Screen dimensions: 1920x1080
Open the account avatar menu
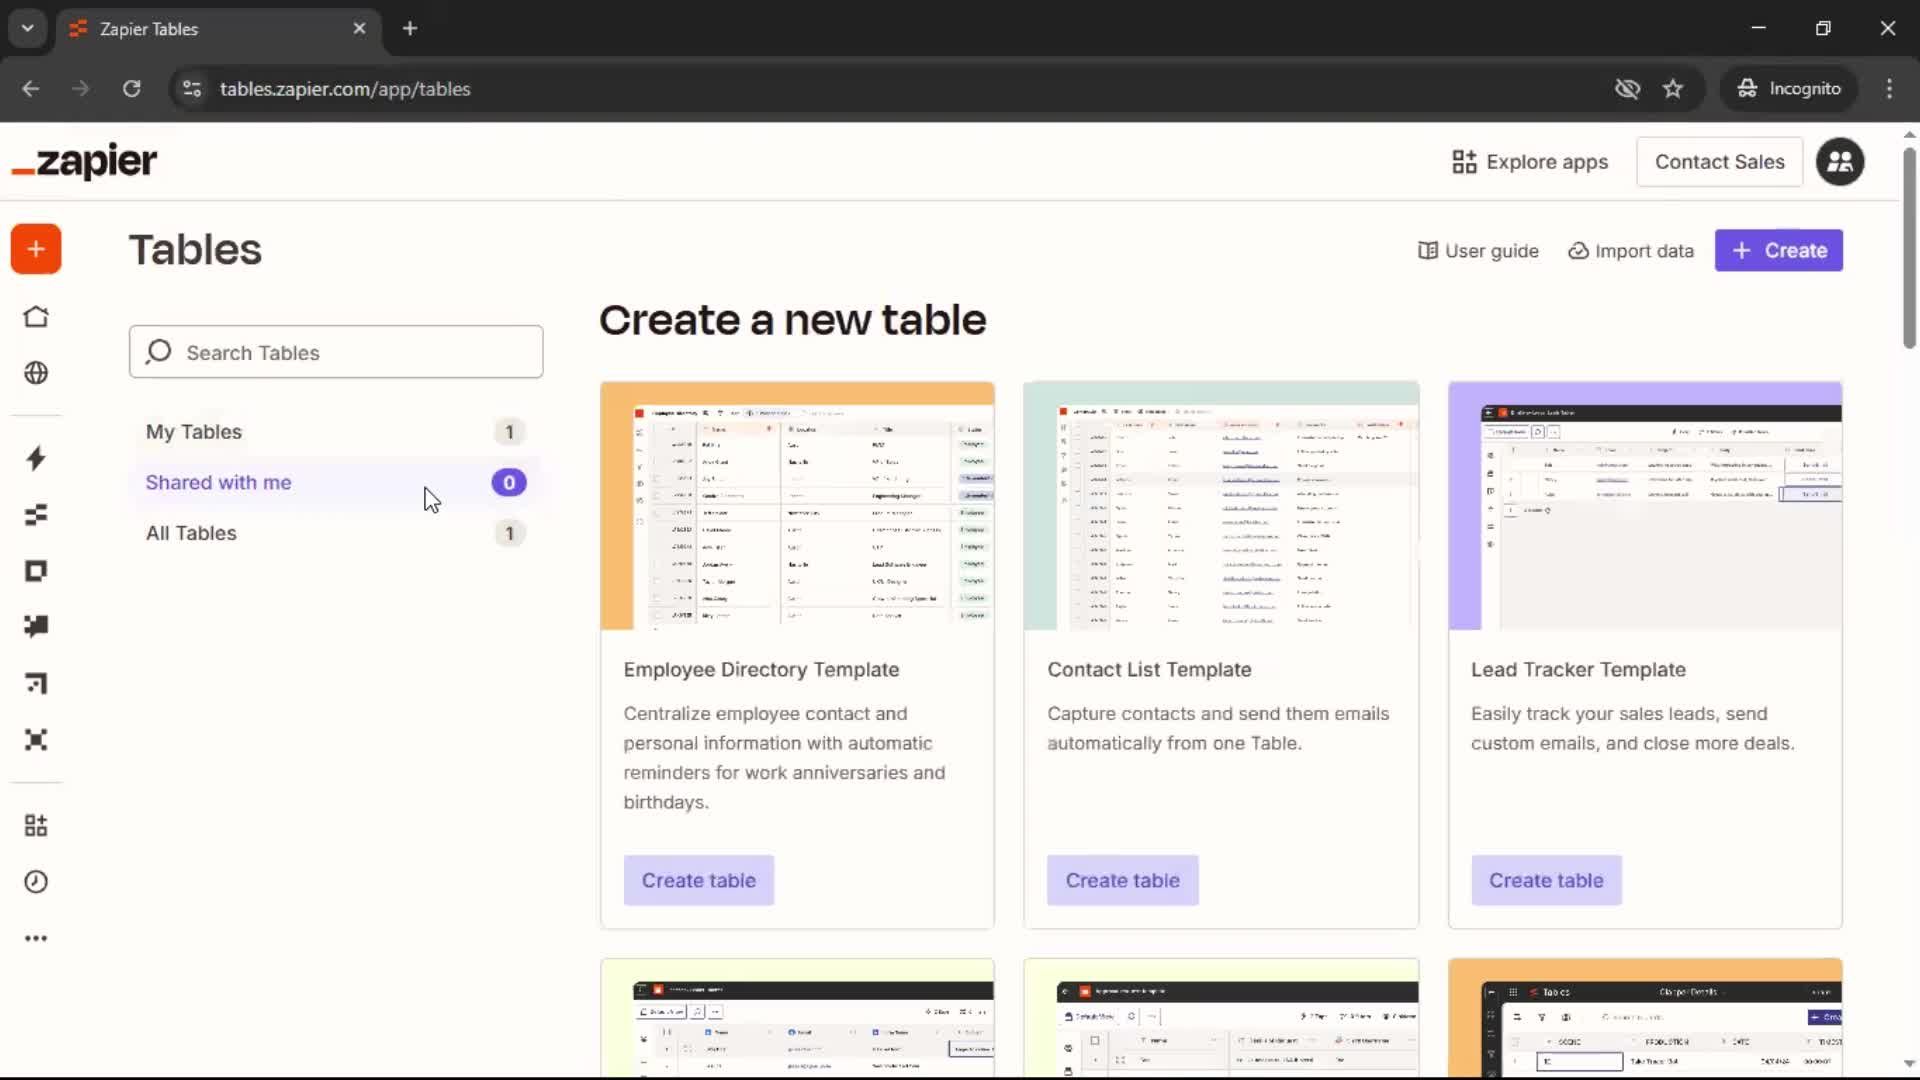click(1840, 162)
